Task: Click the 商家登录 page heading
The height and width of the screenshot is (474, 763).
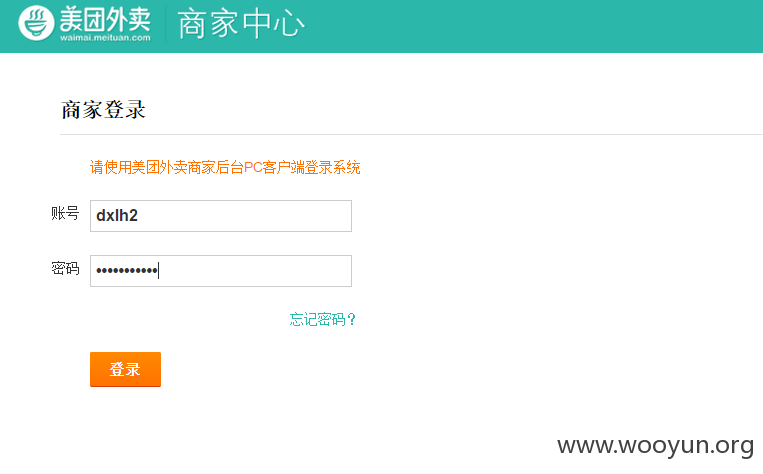Action: coord(103,109)
